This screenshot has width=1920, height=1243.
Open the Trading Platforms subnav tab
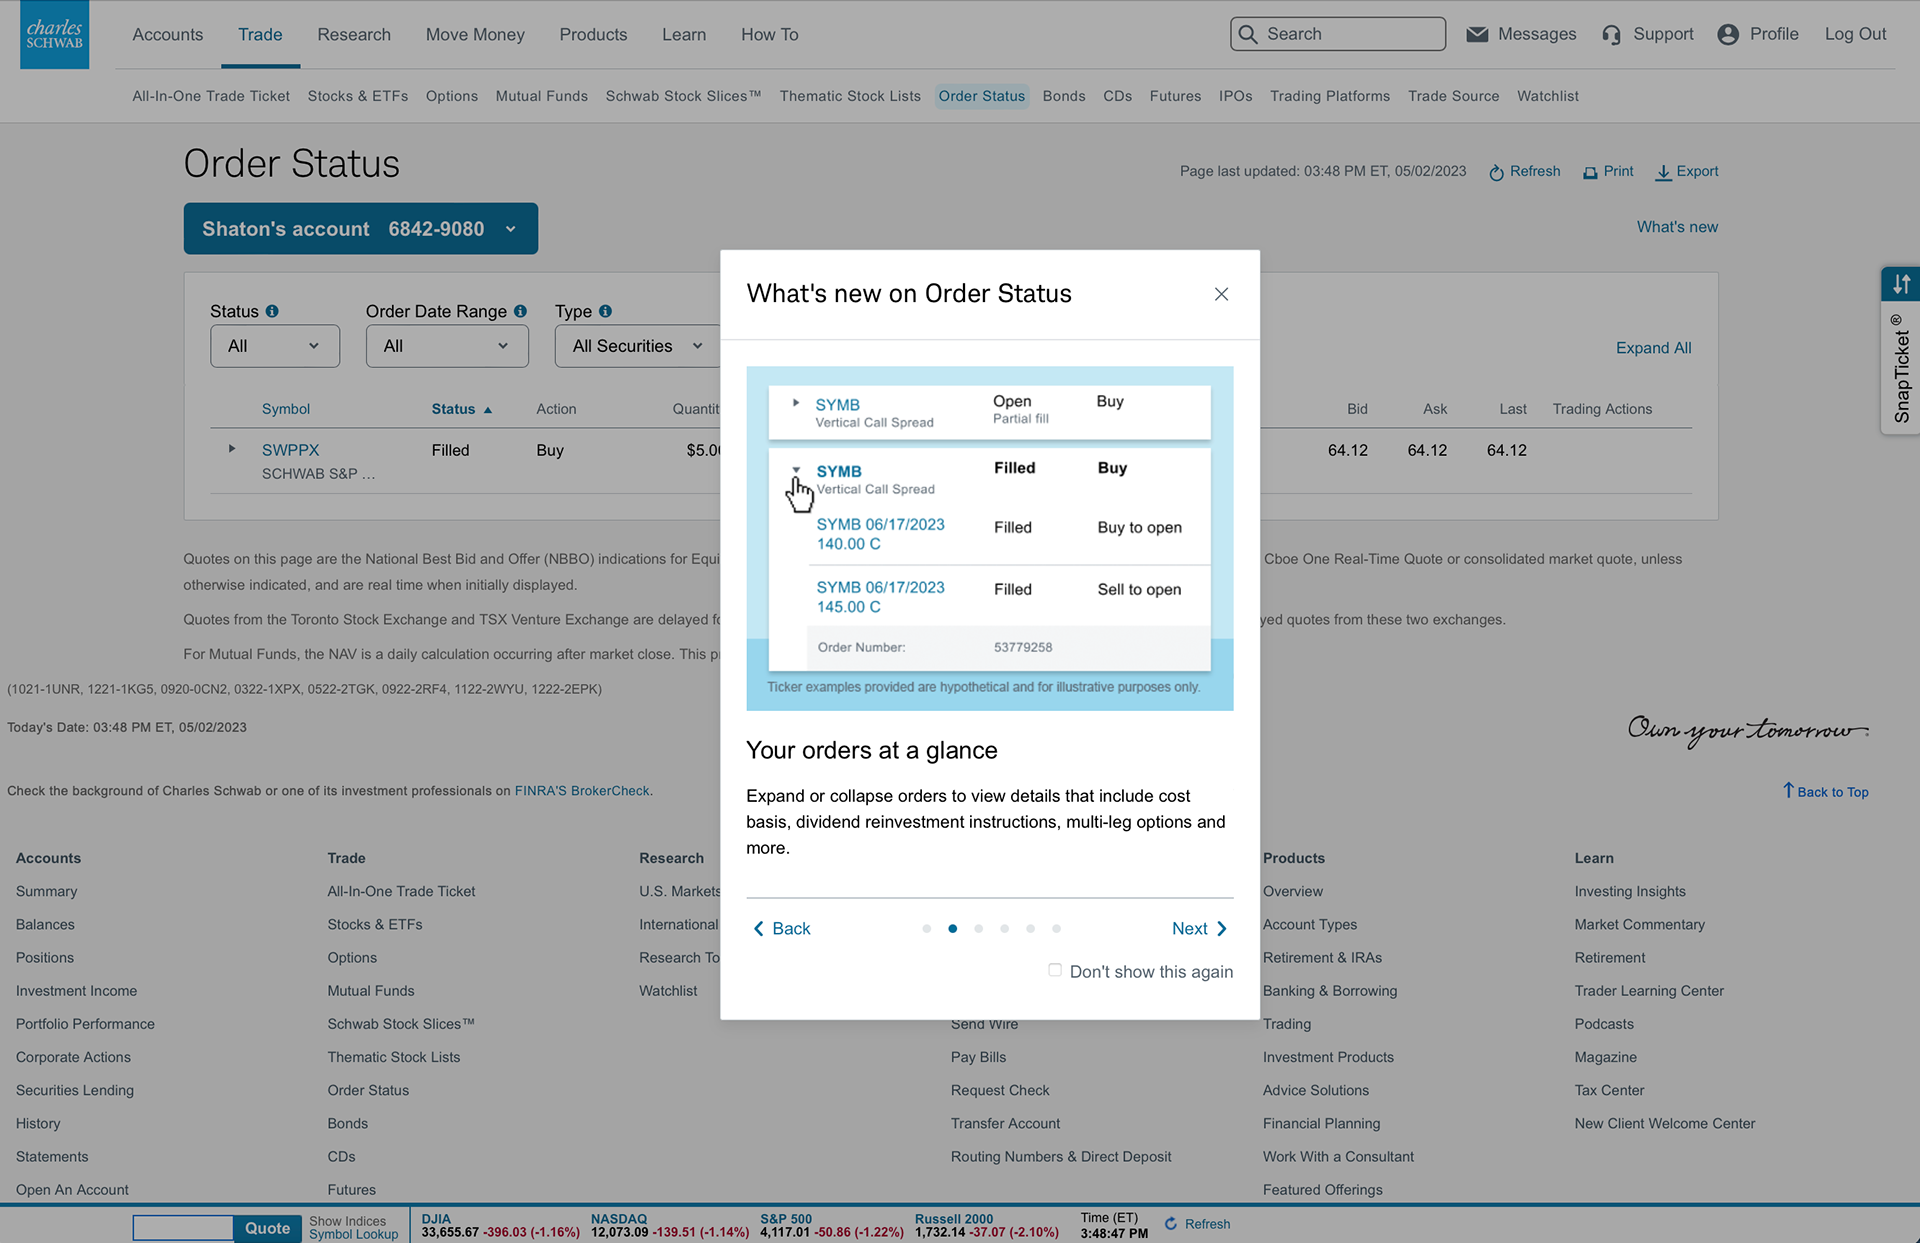click(1330, 96)
